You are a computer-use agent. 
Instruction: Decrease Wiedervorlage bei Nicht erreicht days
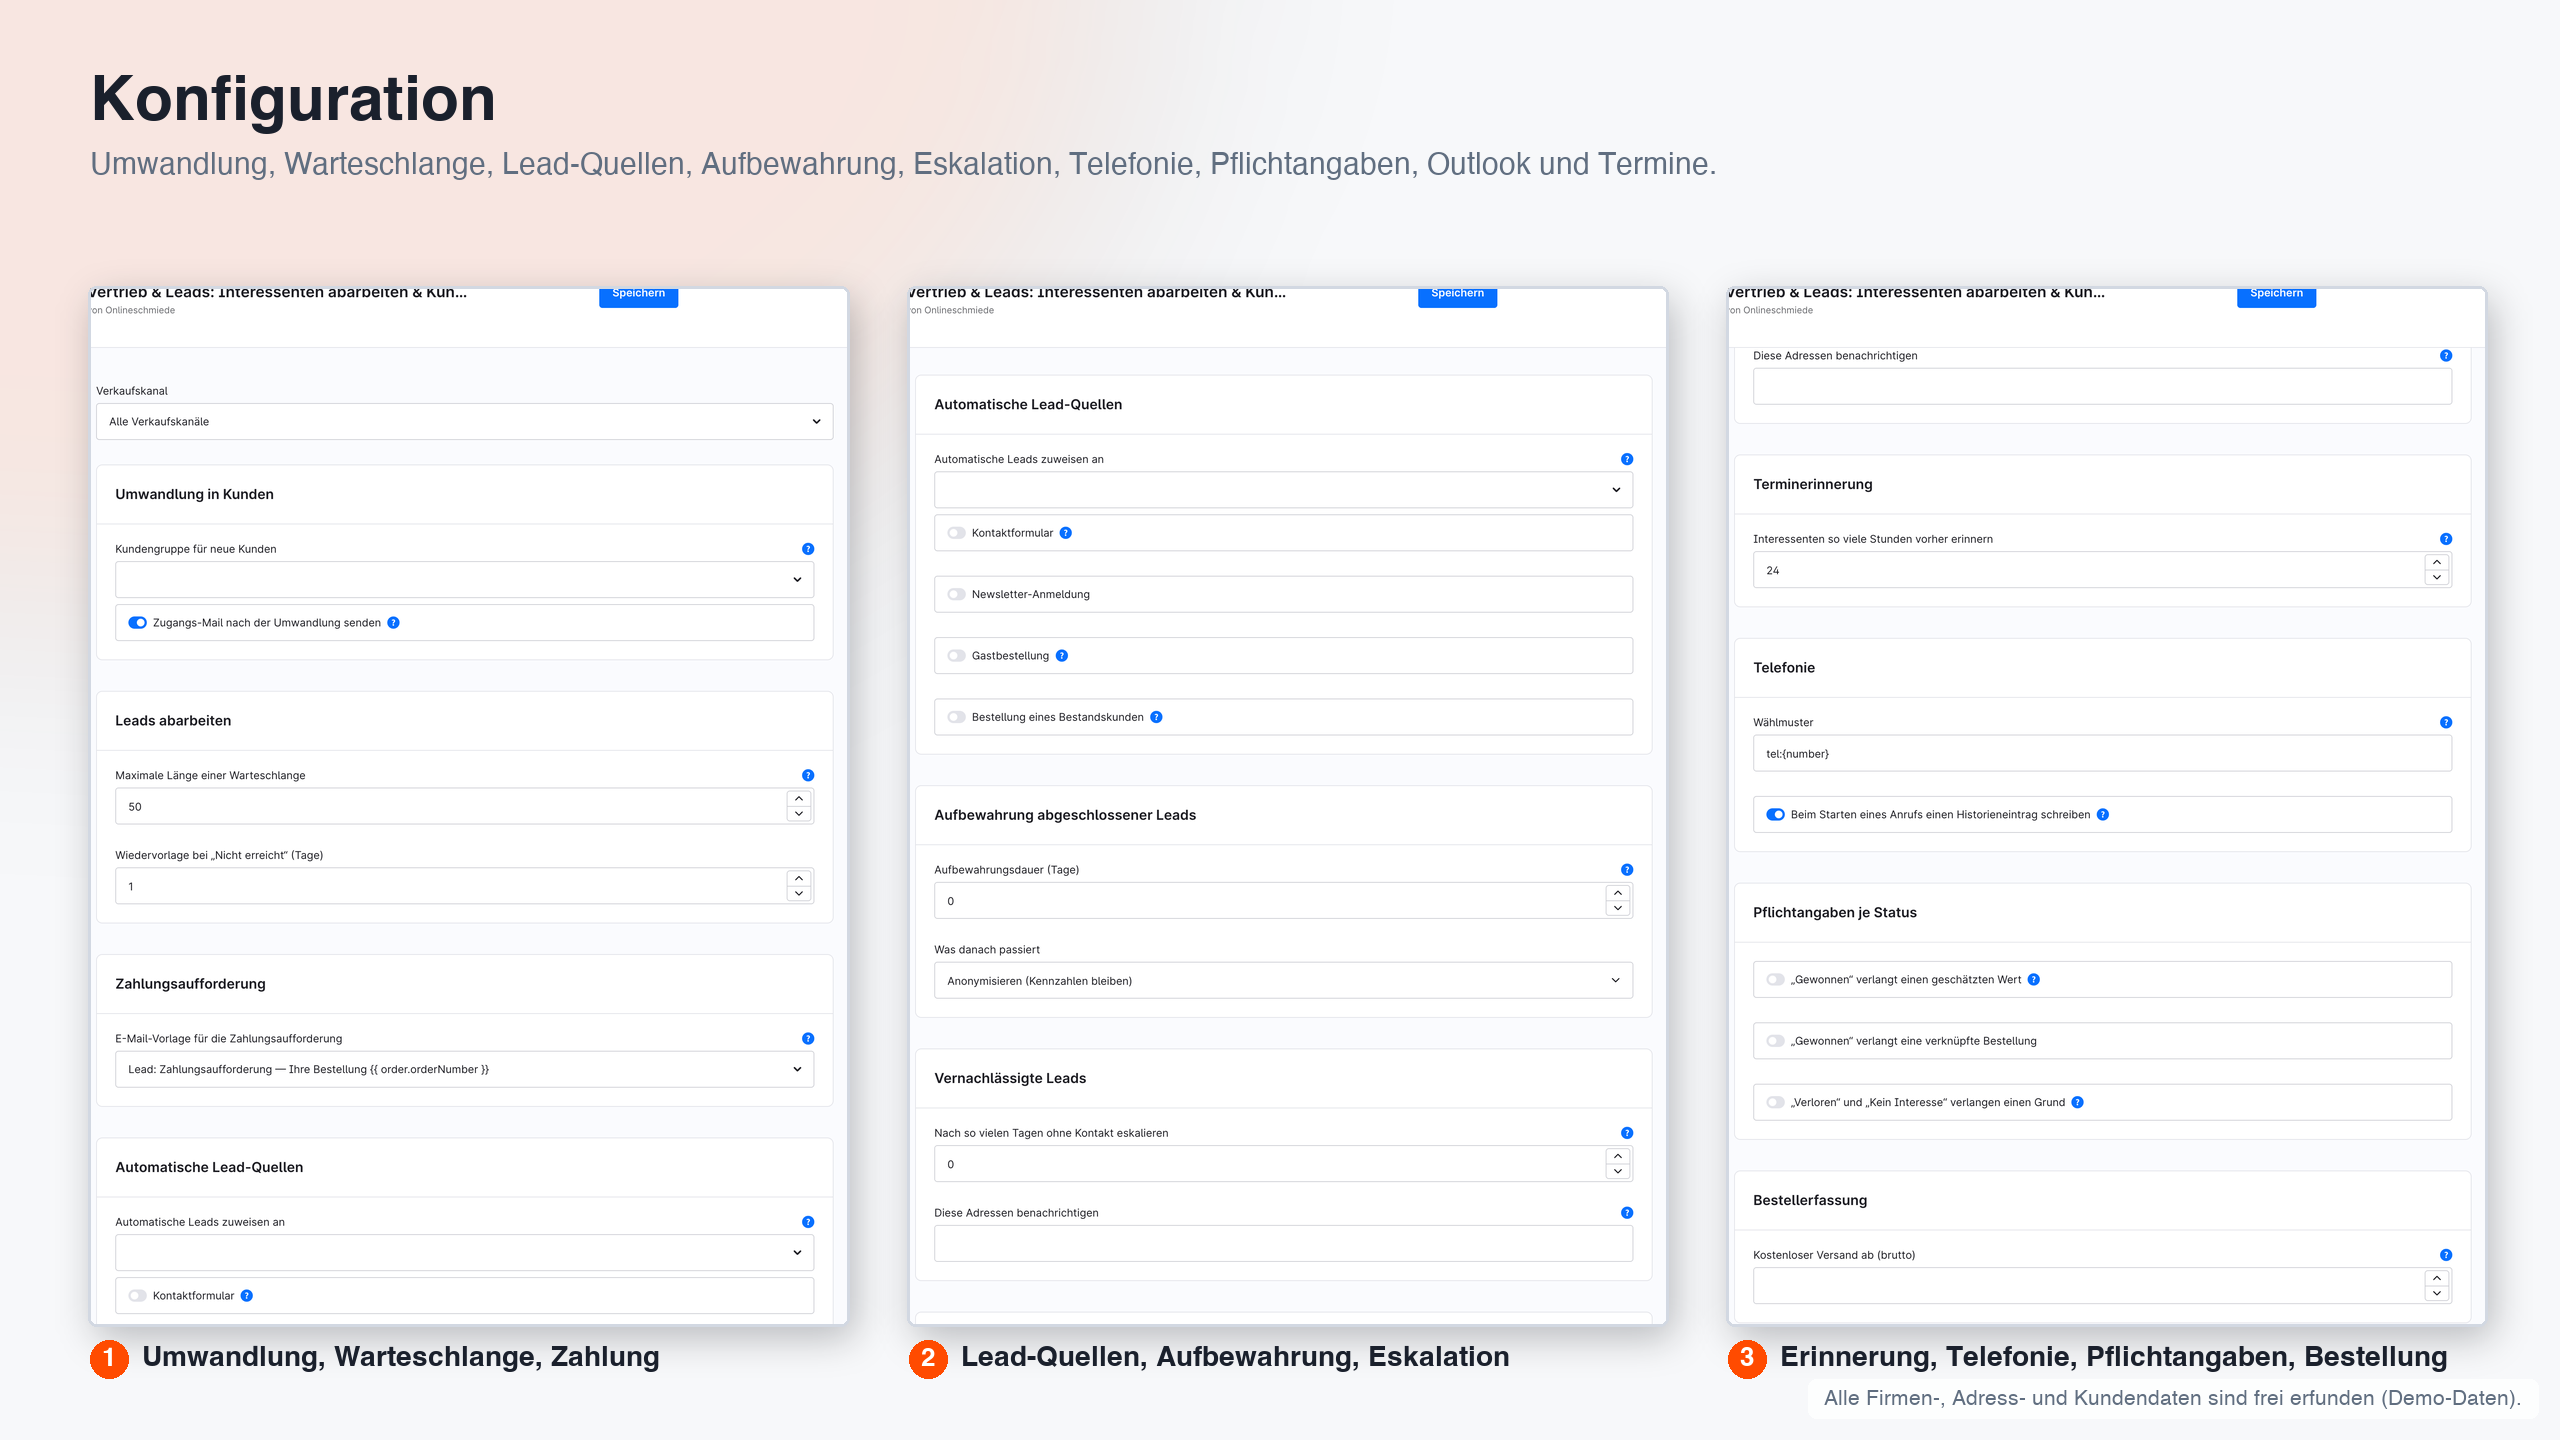coord(799,894)
